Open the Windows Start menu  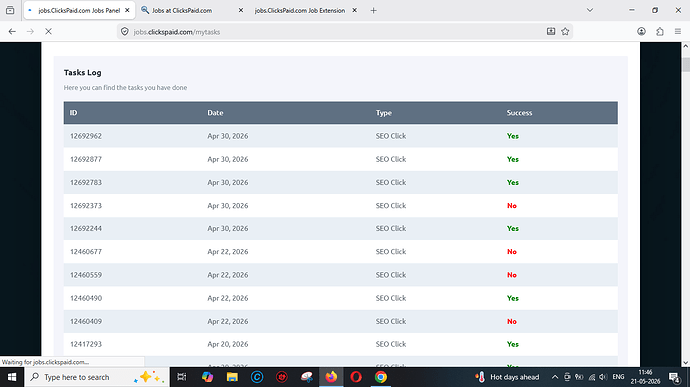12,377
